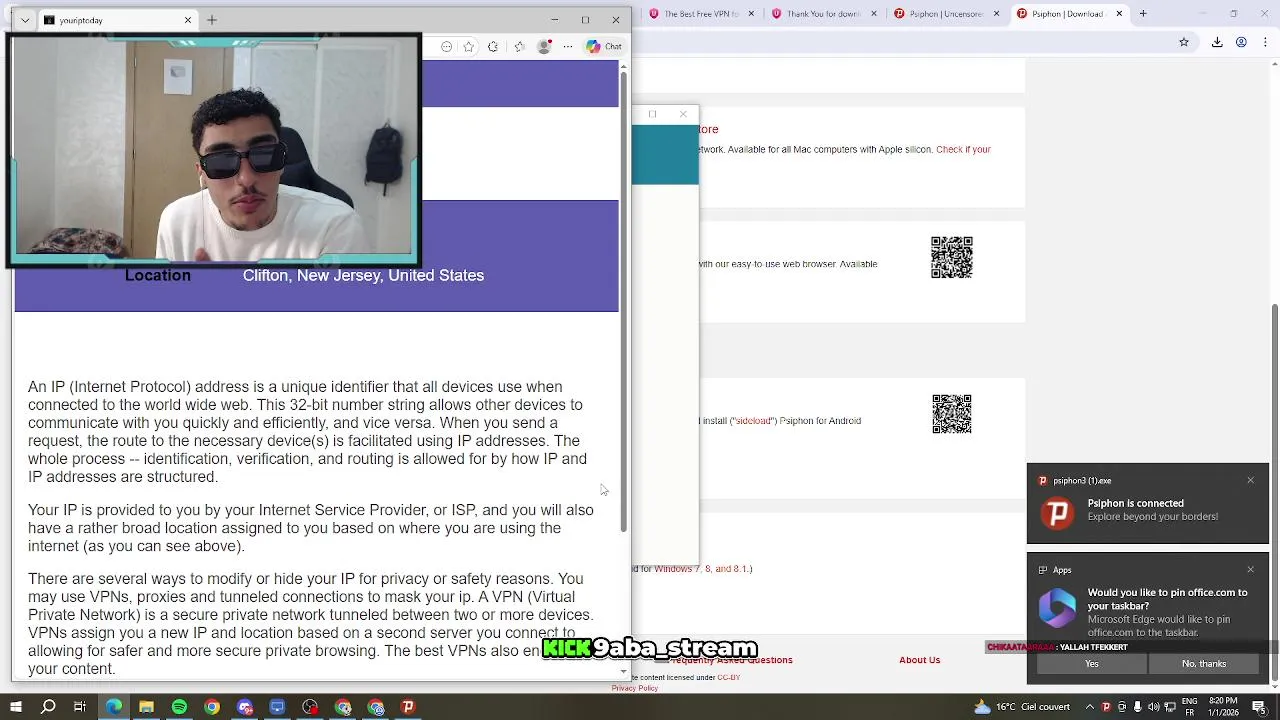Screen dimensions: 1280x720
Task: Click microphone icon in system tray
Action: coord(1137,707)
